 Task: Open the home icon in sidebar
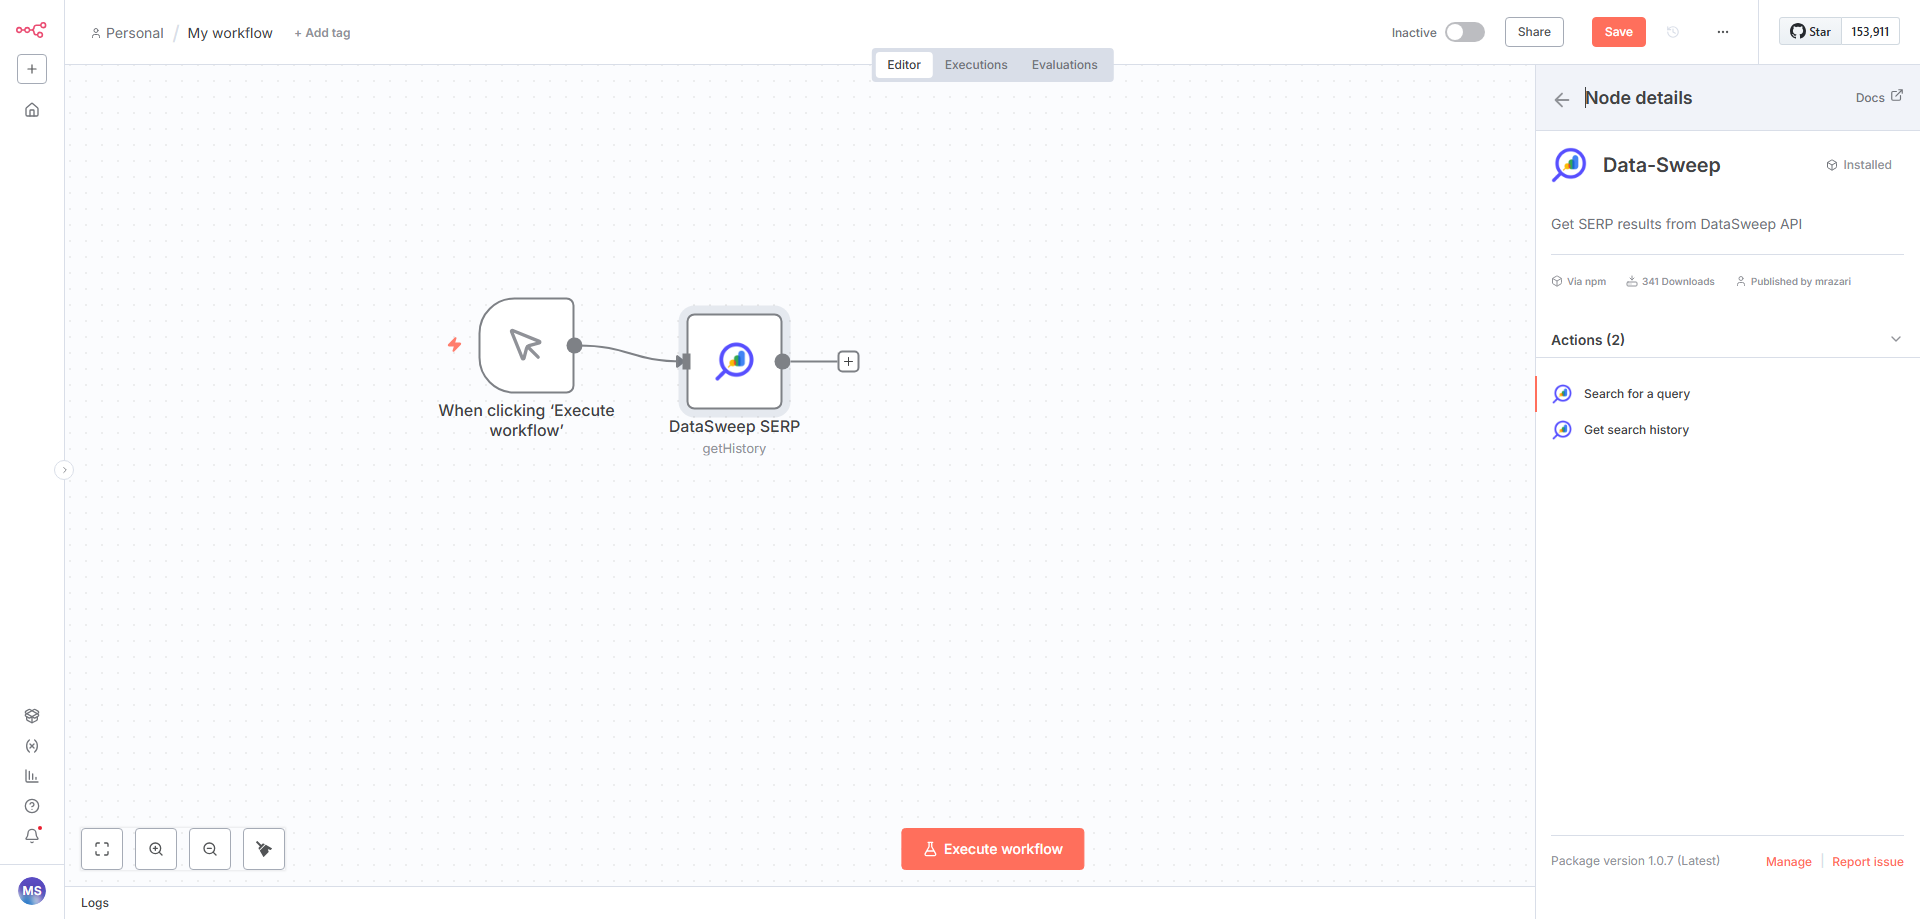(32, 110)
